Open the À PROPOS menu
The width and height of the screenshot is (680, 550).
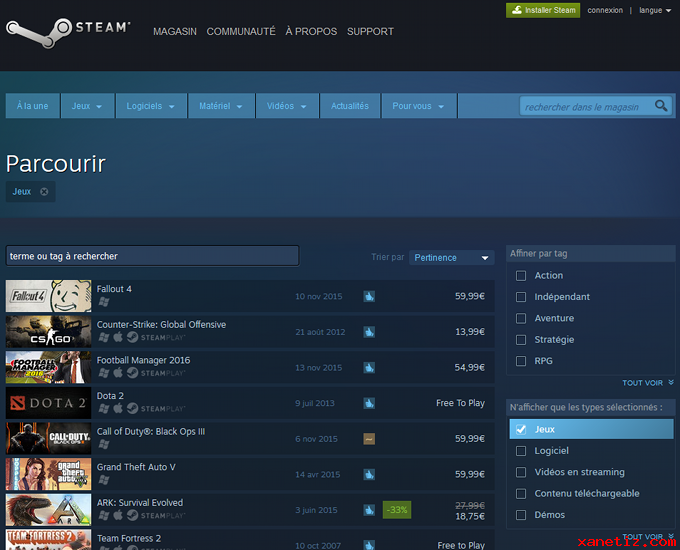click(x=311, y=32)
